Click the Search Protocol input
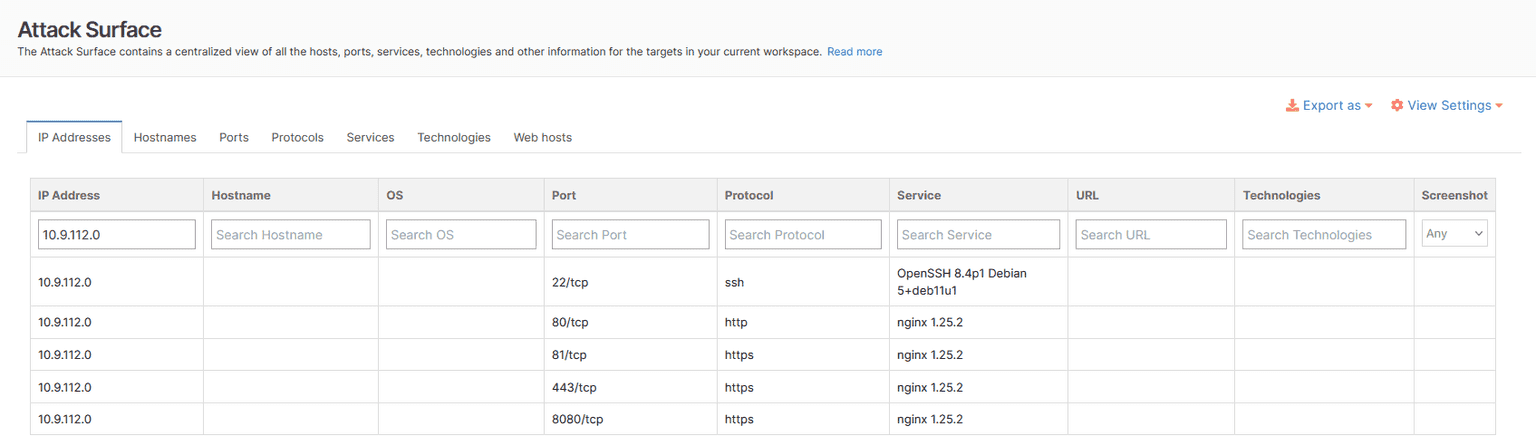1536x447 pixels. [x=803, y=234]
